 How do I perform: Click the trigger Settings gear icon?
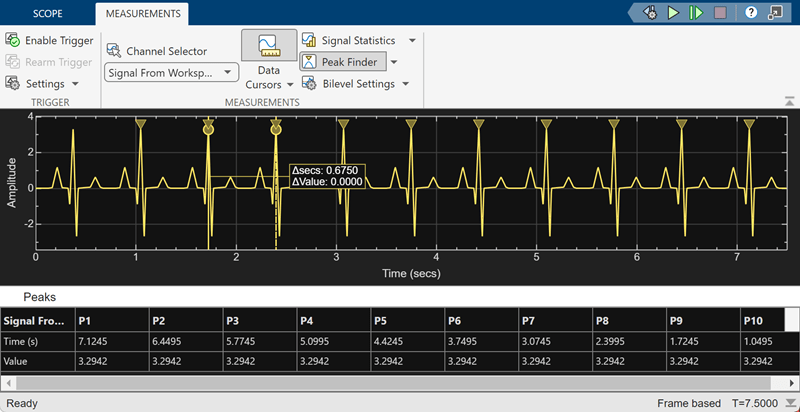tap(13, 84)
